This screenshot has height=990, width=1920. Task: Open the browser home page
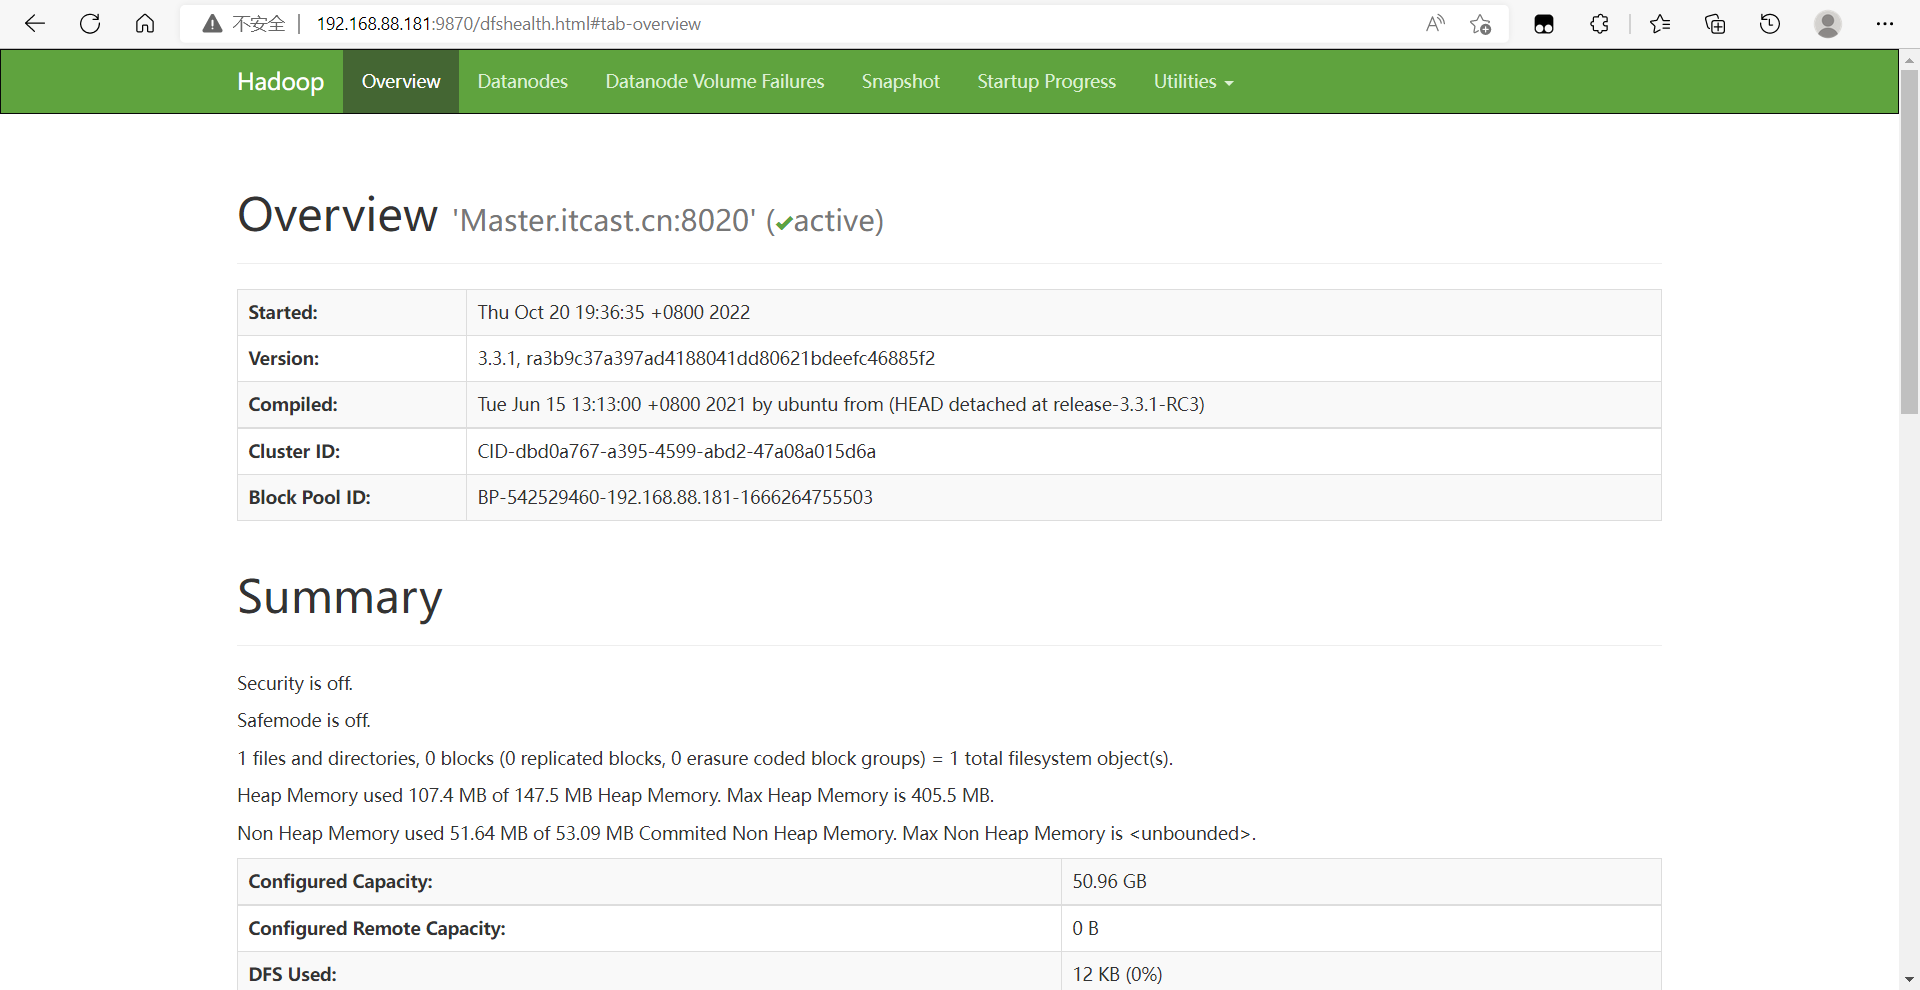(145, 24)
